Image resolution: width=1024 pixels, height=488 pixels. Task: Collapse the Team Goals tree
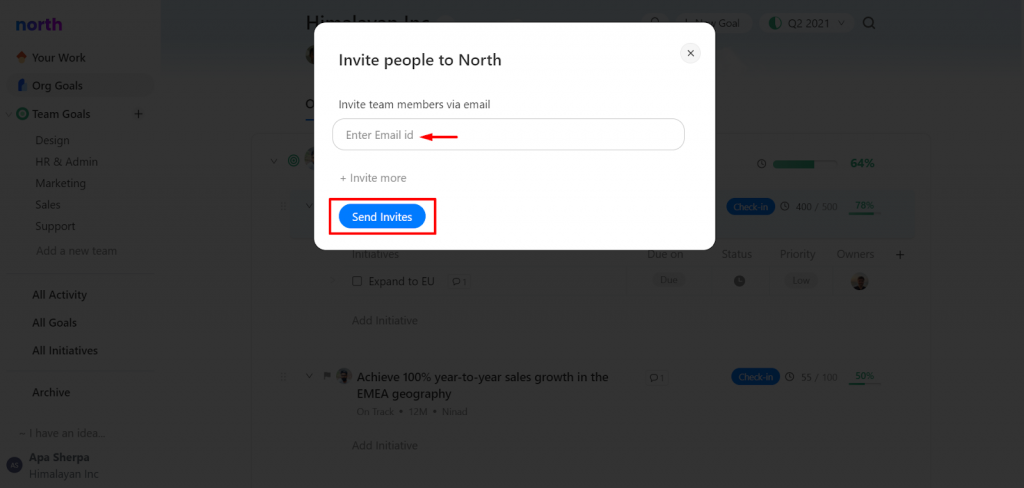[8, 114]
